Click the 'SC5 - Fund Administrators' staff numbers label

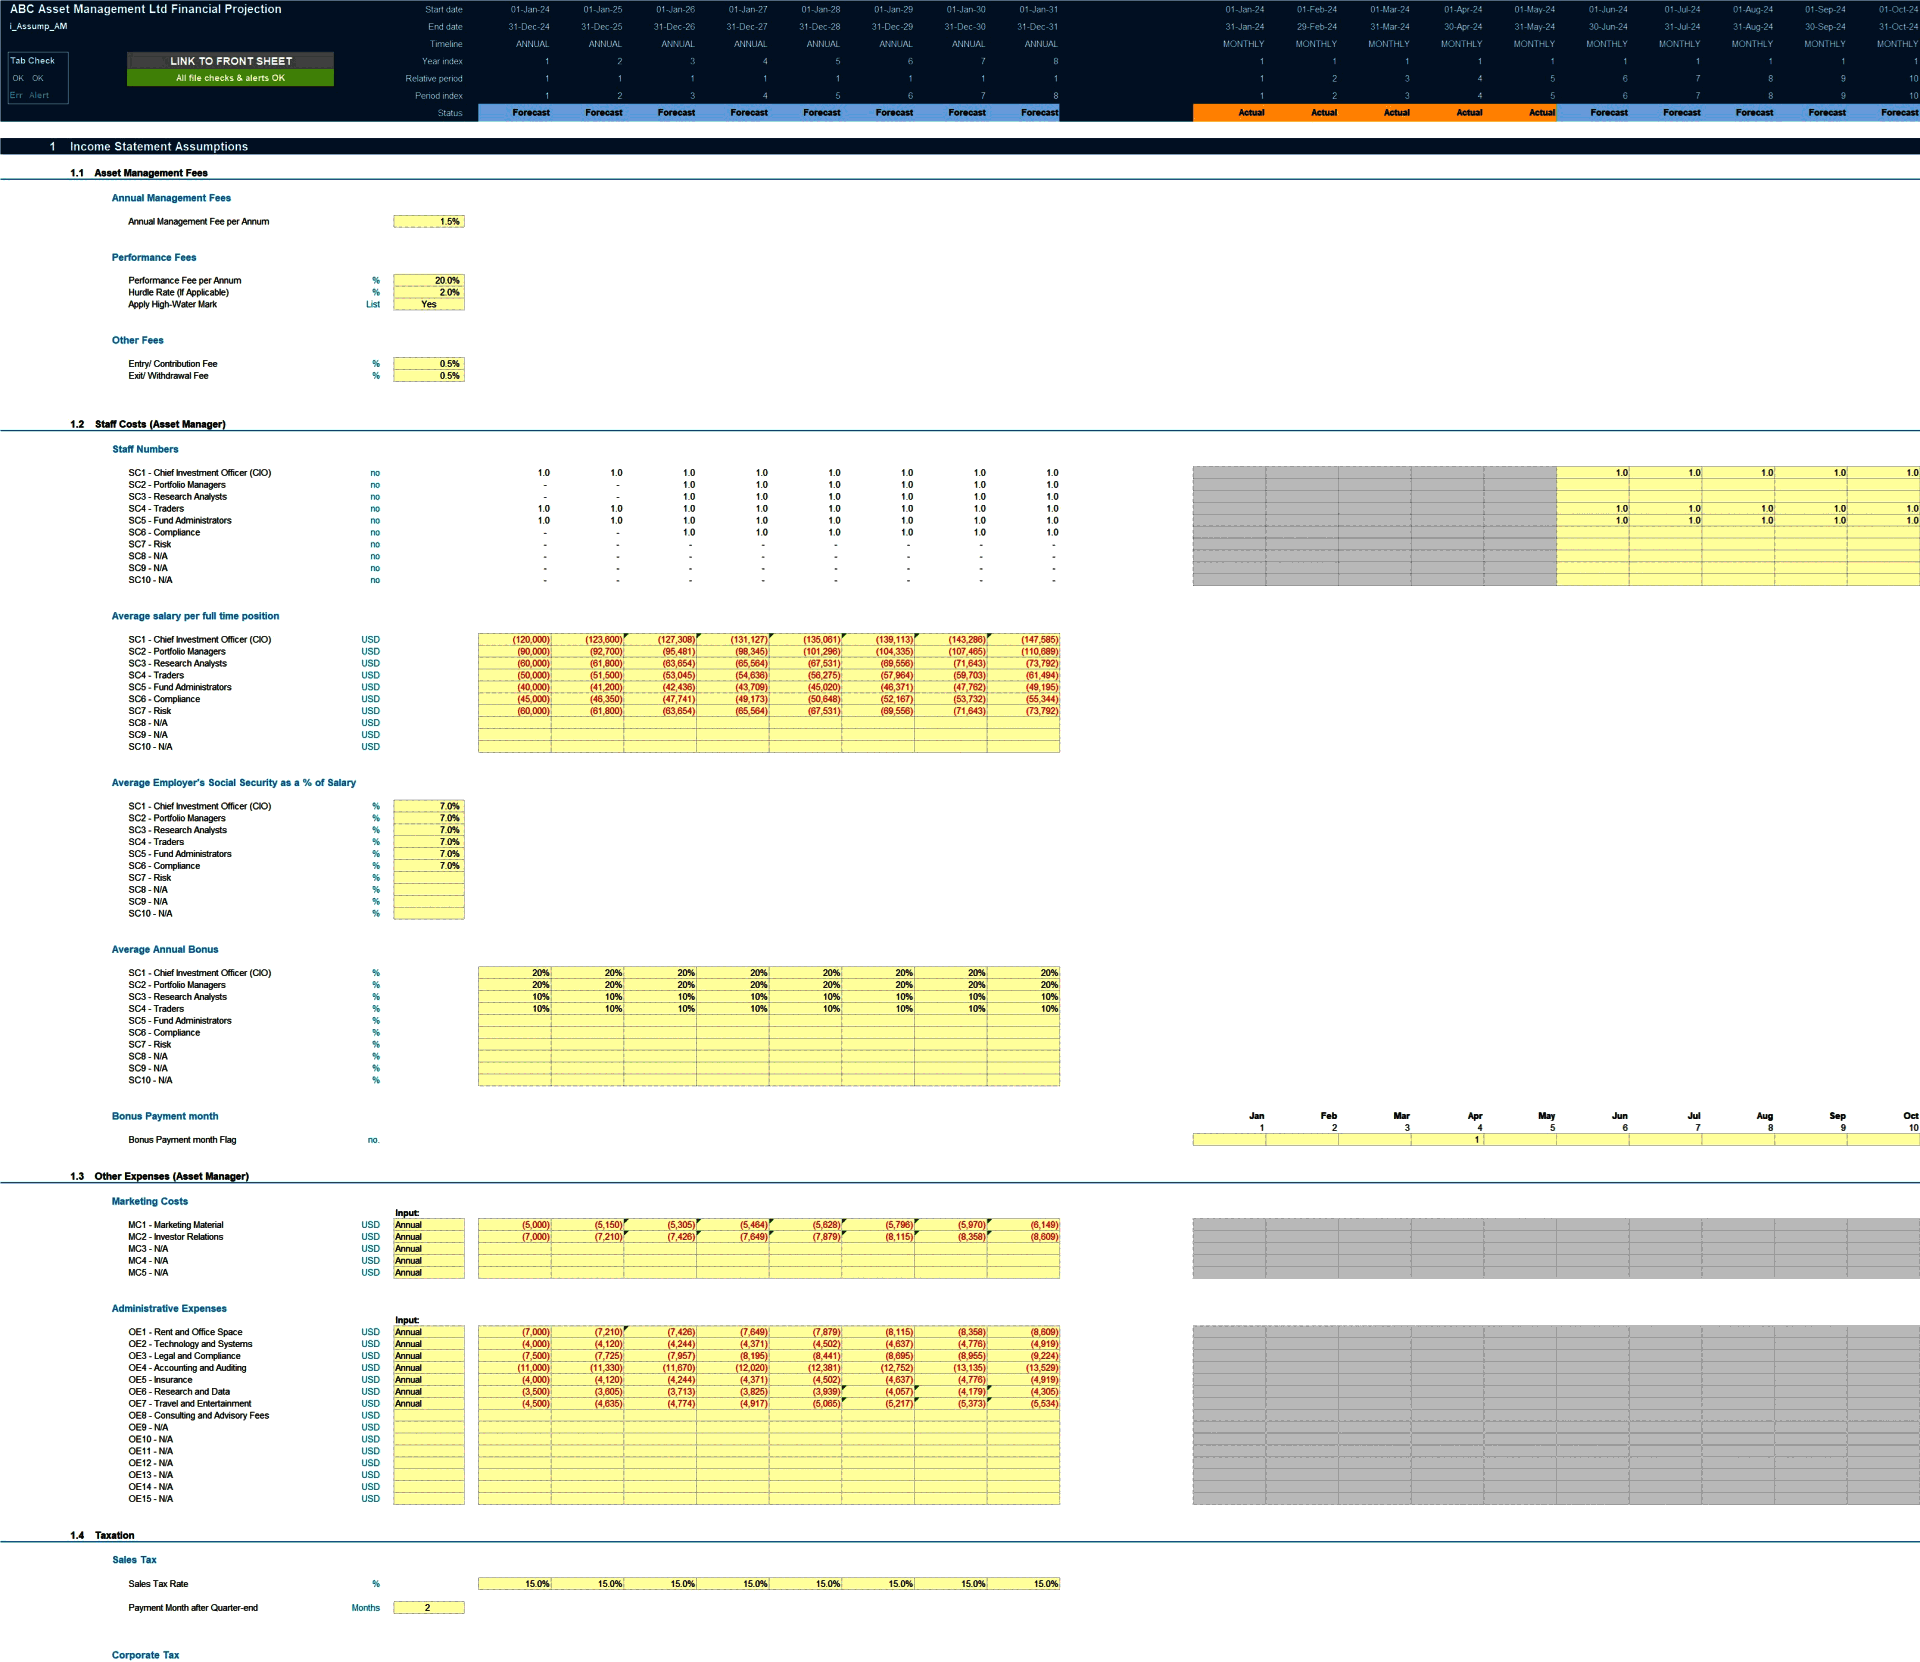tap(180, 521)
